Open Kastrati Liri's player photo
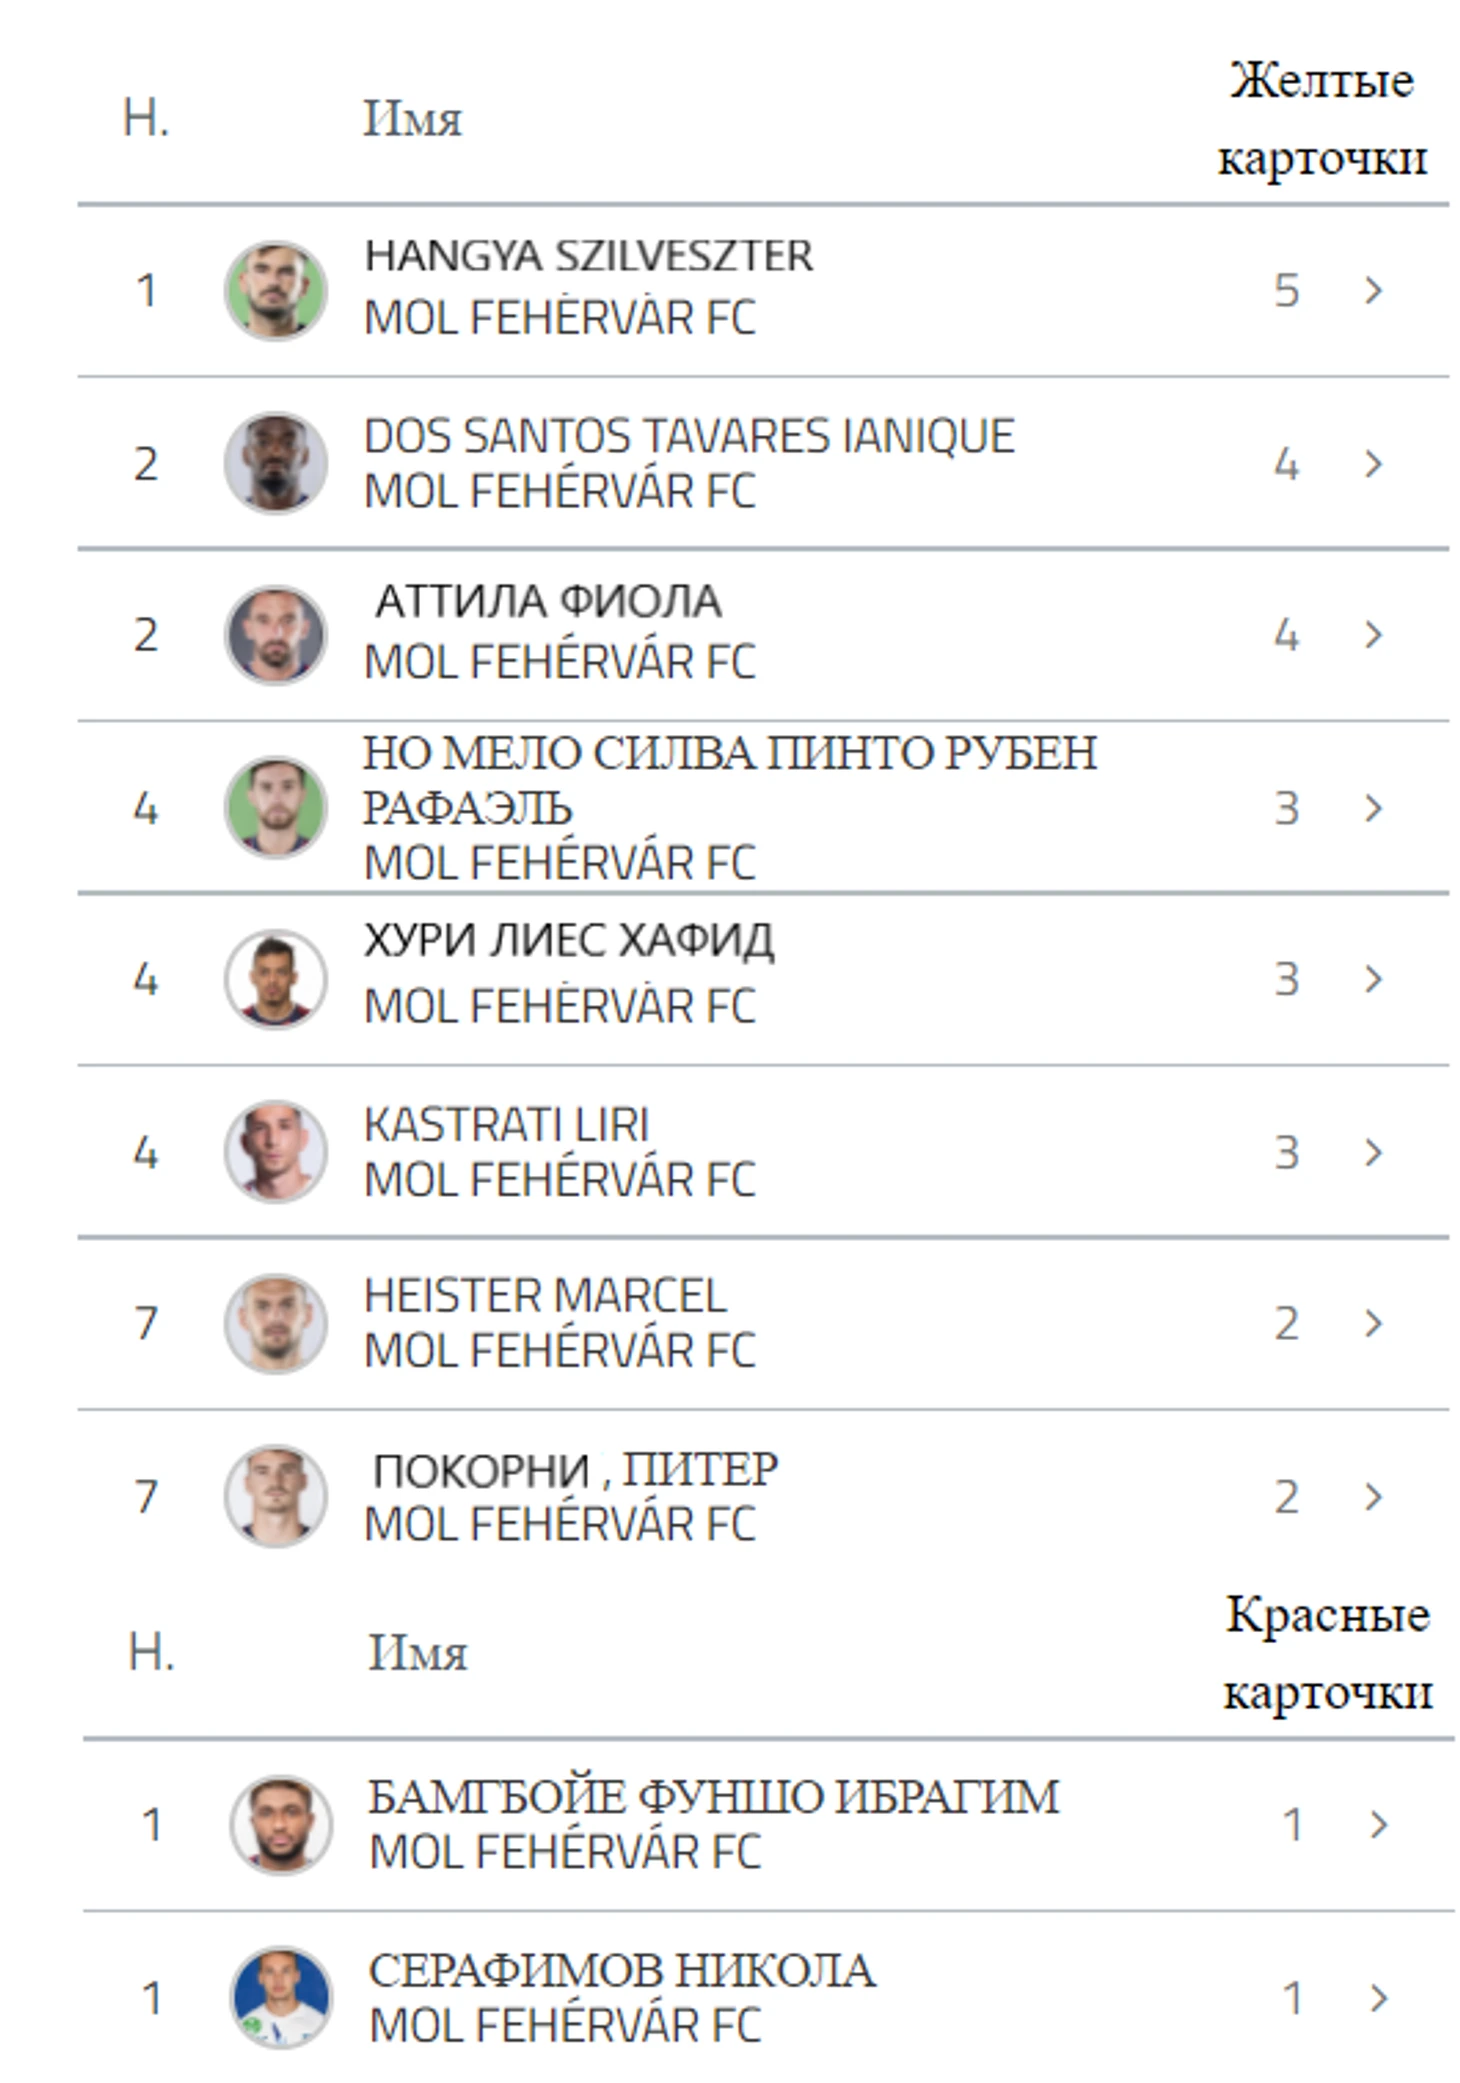Viewport: 1460px width, 2083px height. [x=275, y=1151]
